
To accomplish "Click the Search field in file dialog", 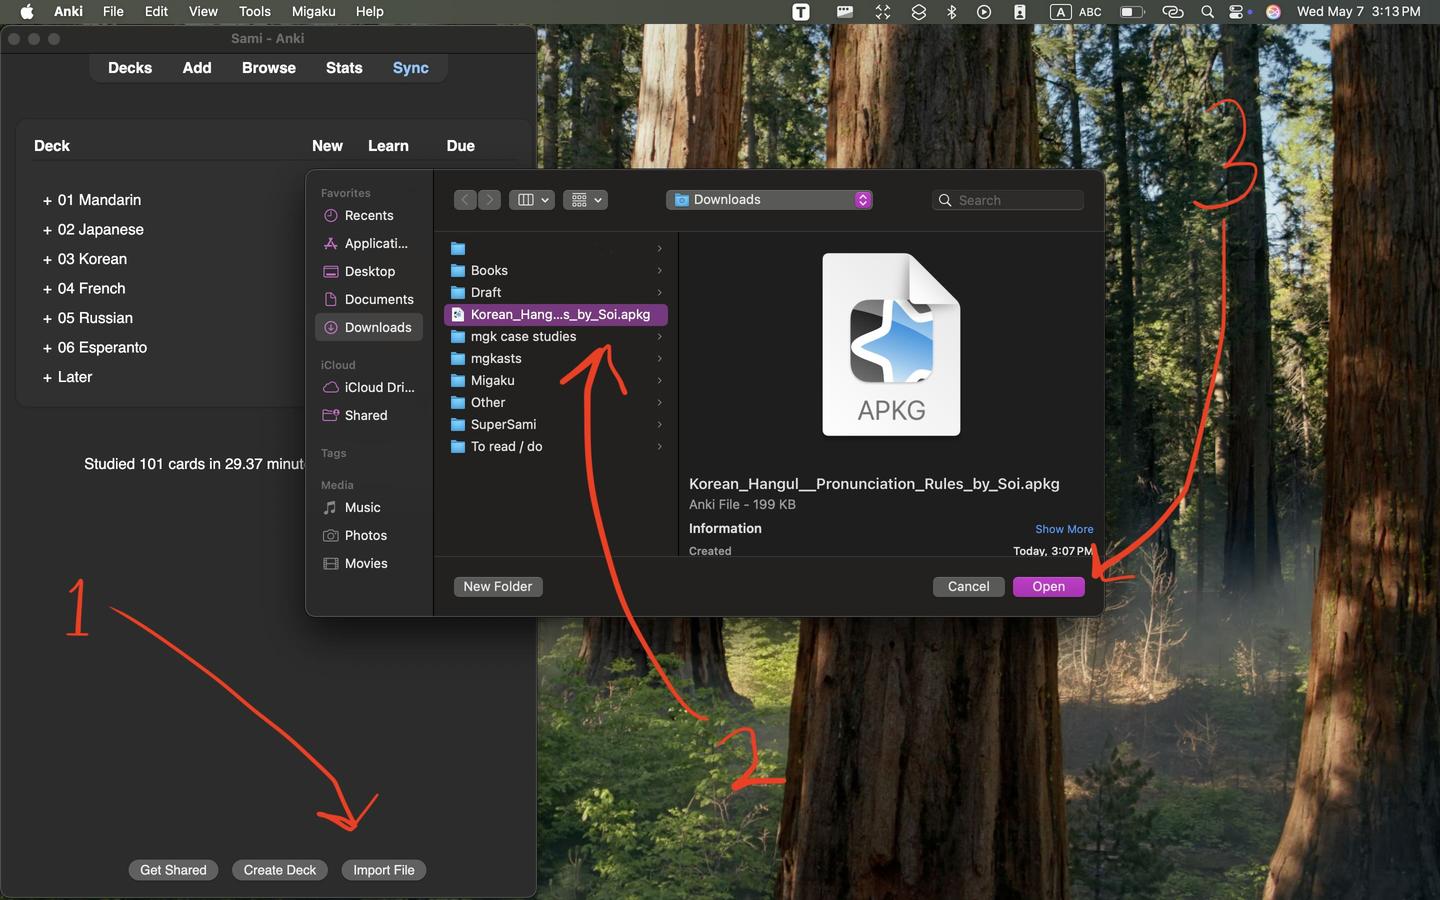I will (x=1016, y=200).
